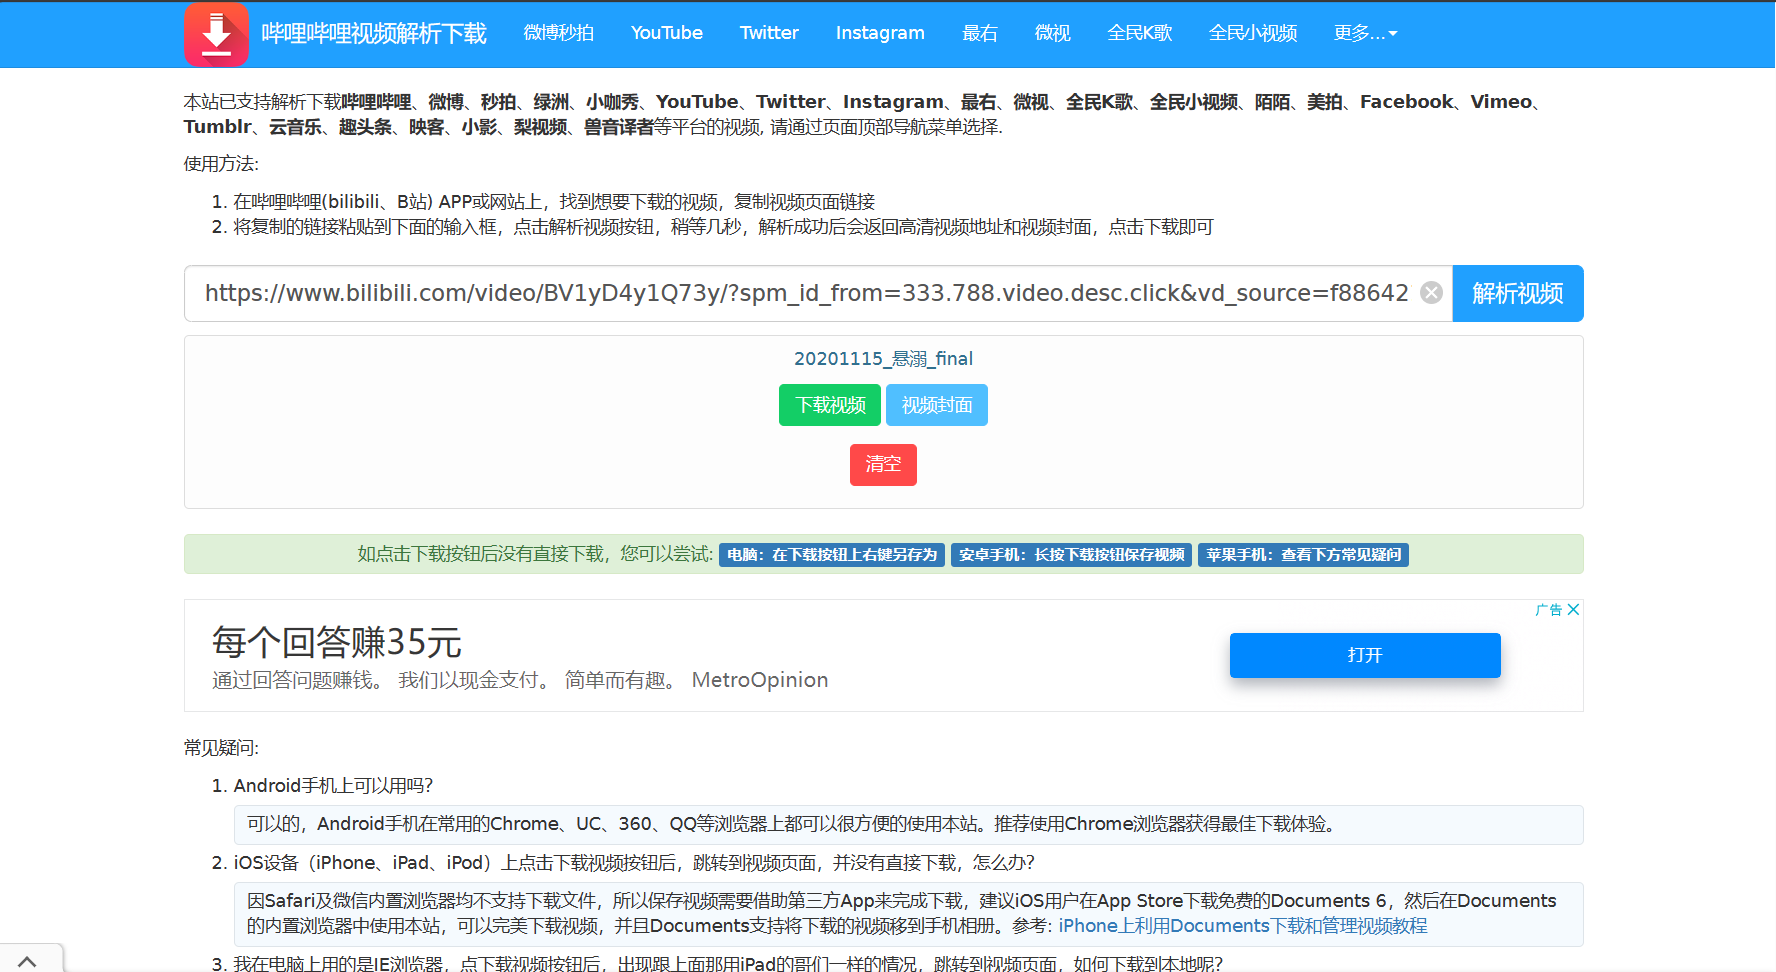Click the ad headline 每个回答赚35元
Screen dimensions: 1776x972
337,642
